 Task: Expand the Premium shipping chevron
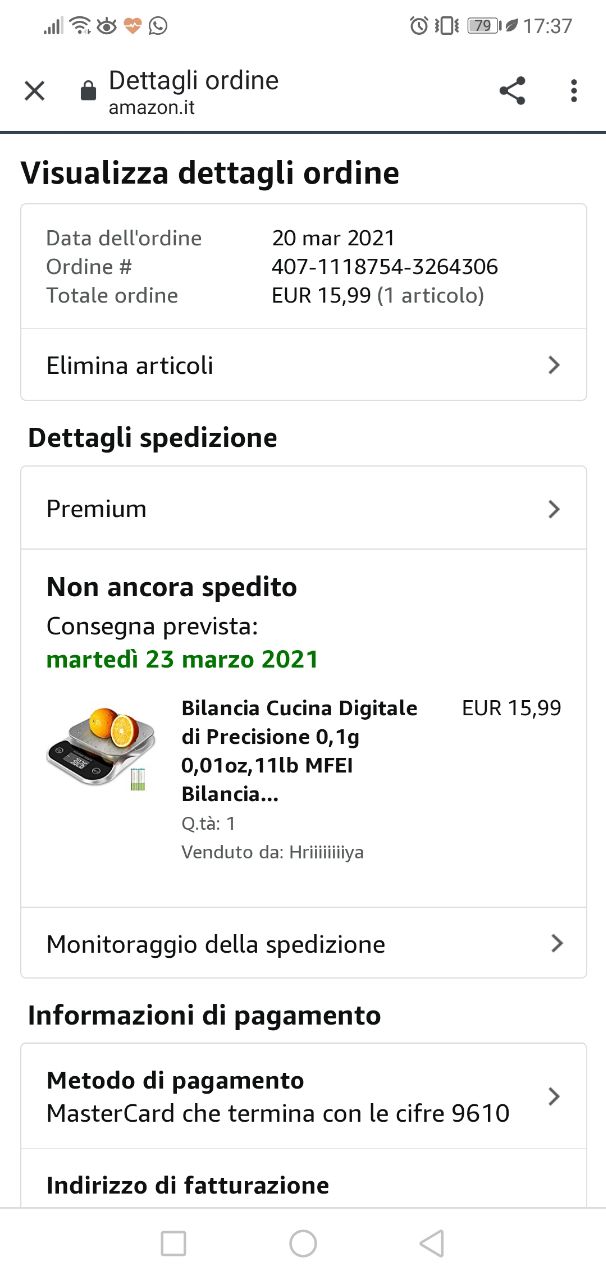click(x=554, y=509)
